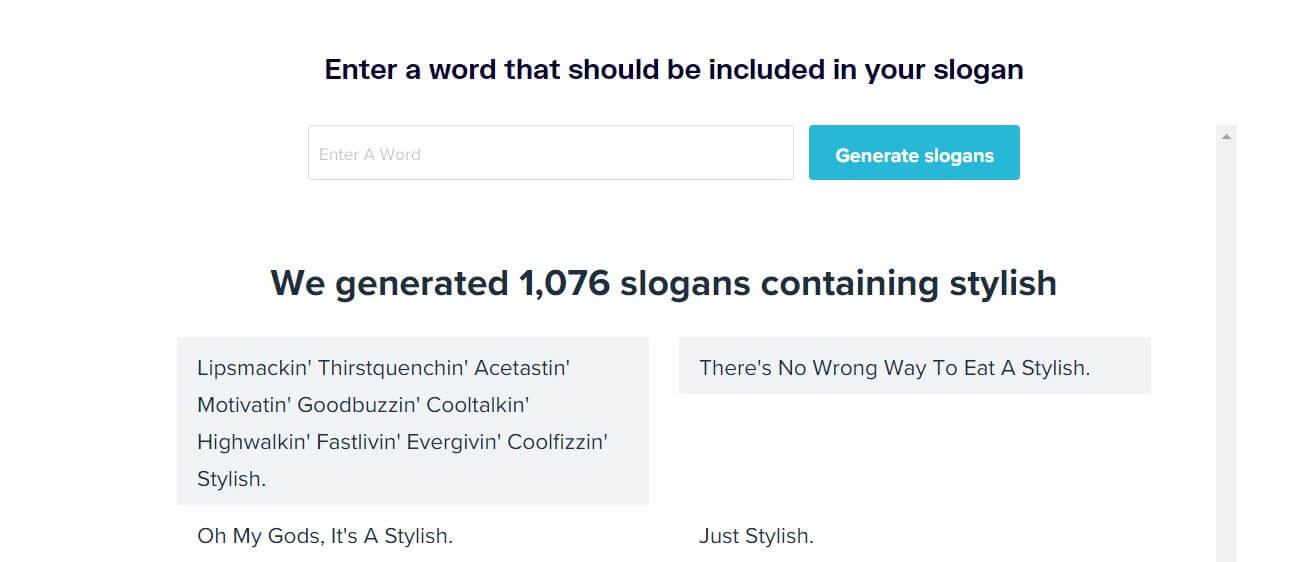Click the scrollbar up arrow
The image size is (1308, 562).
(x=1226, y=135)
